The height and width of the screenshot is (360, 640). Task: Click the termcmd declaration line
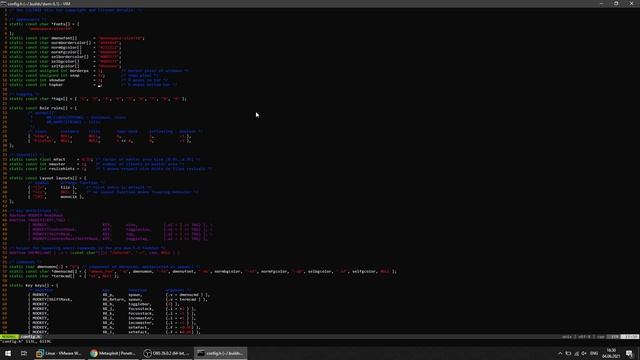pyautogui.click(x=64, y=276)
